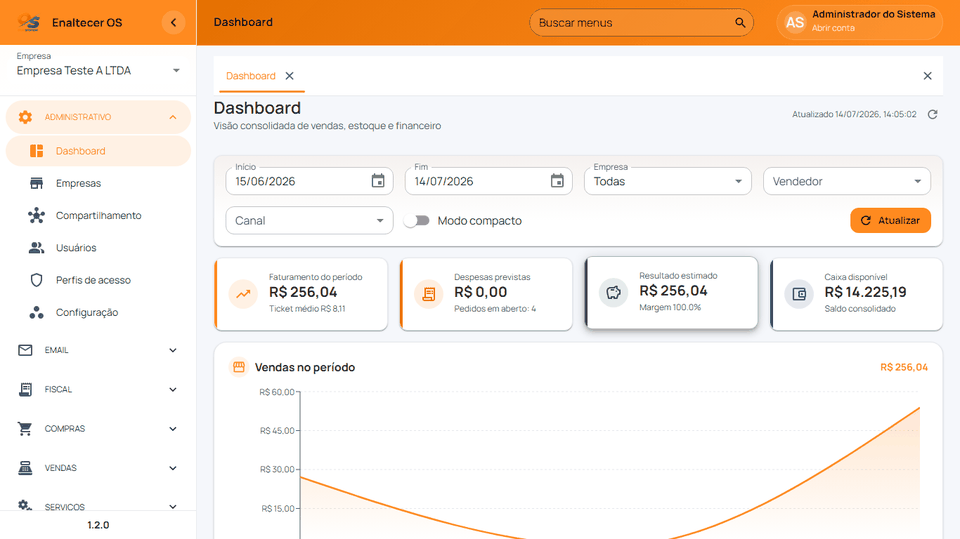
Task: Open the AS user avatar
Action: point(795,23)
